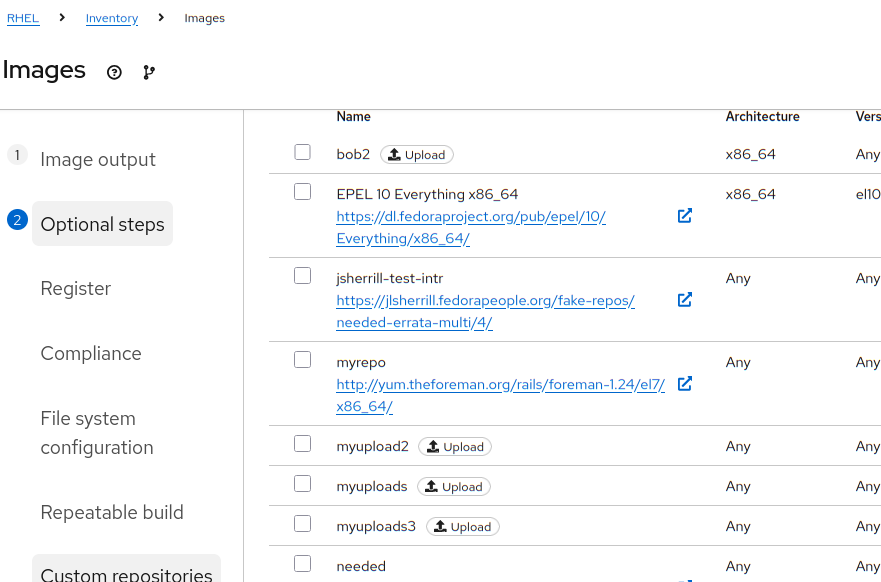Click the Upload badge next to myupload2
This screenshot has width=881, height=582.
tap(455, 447)
